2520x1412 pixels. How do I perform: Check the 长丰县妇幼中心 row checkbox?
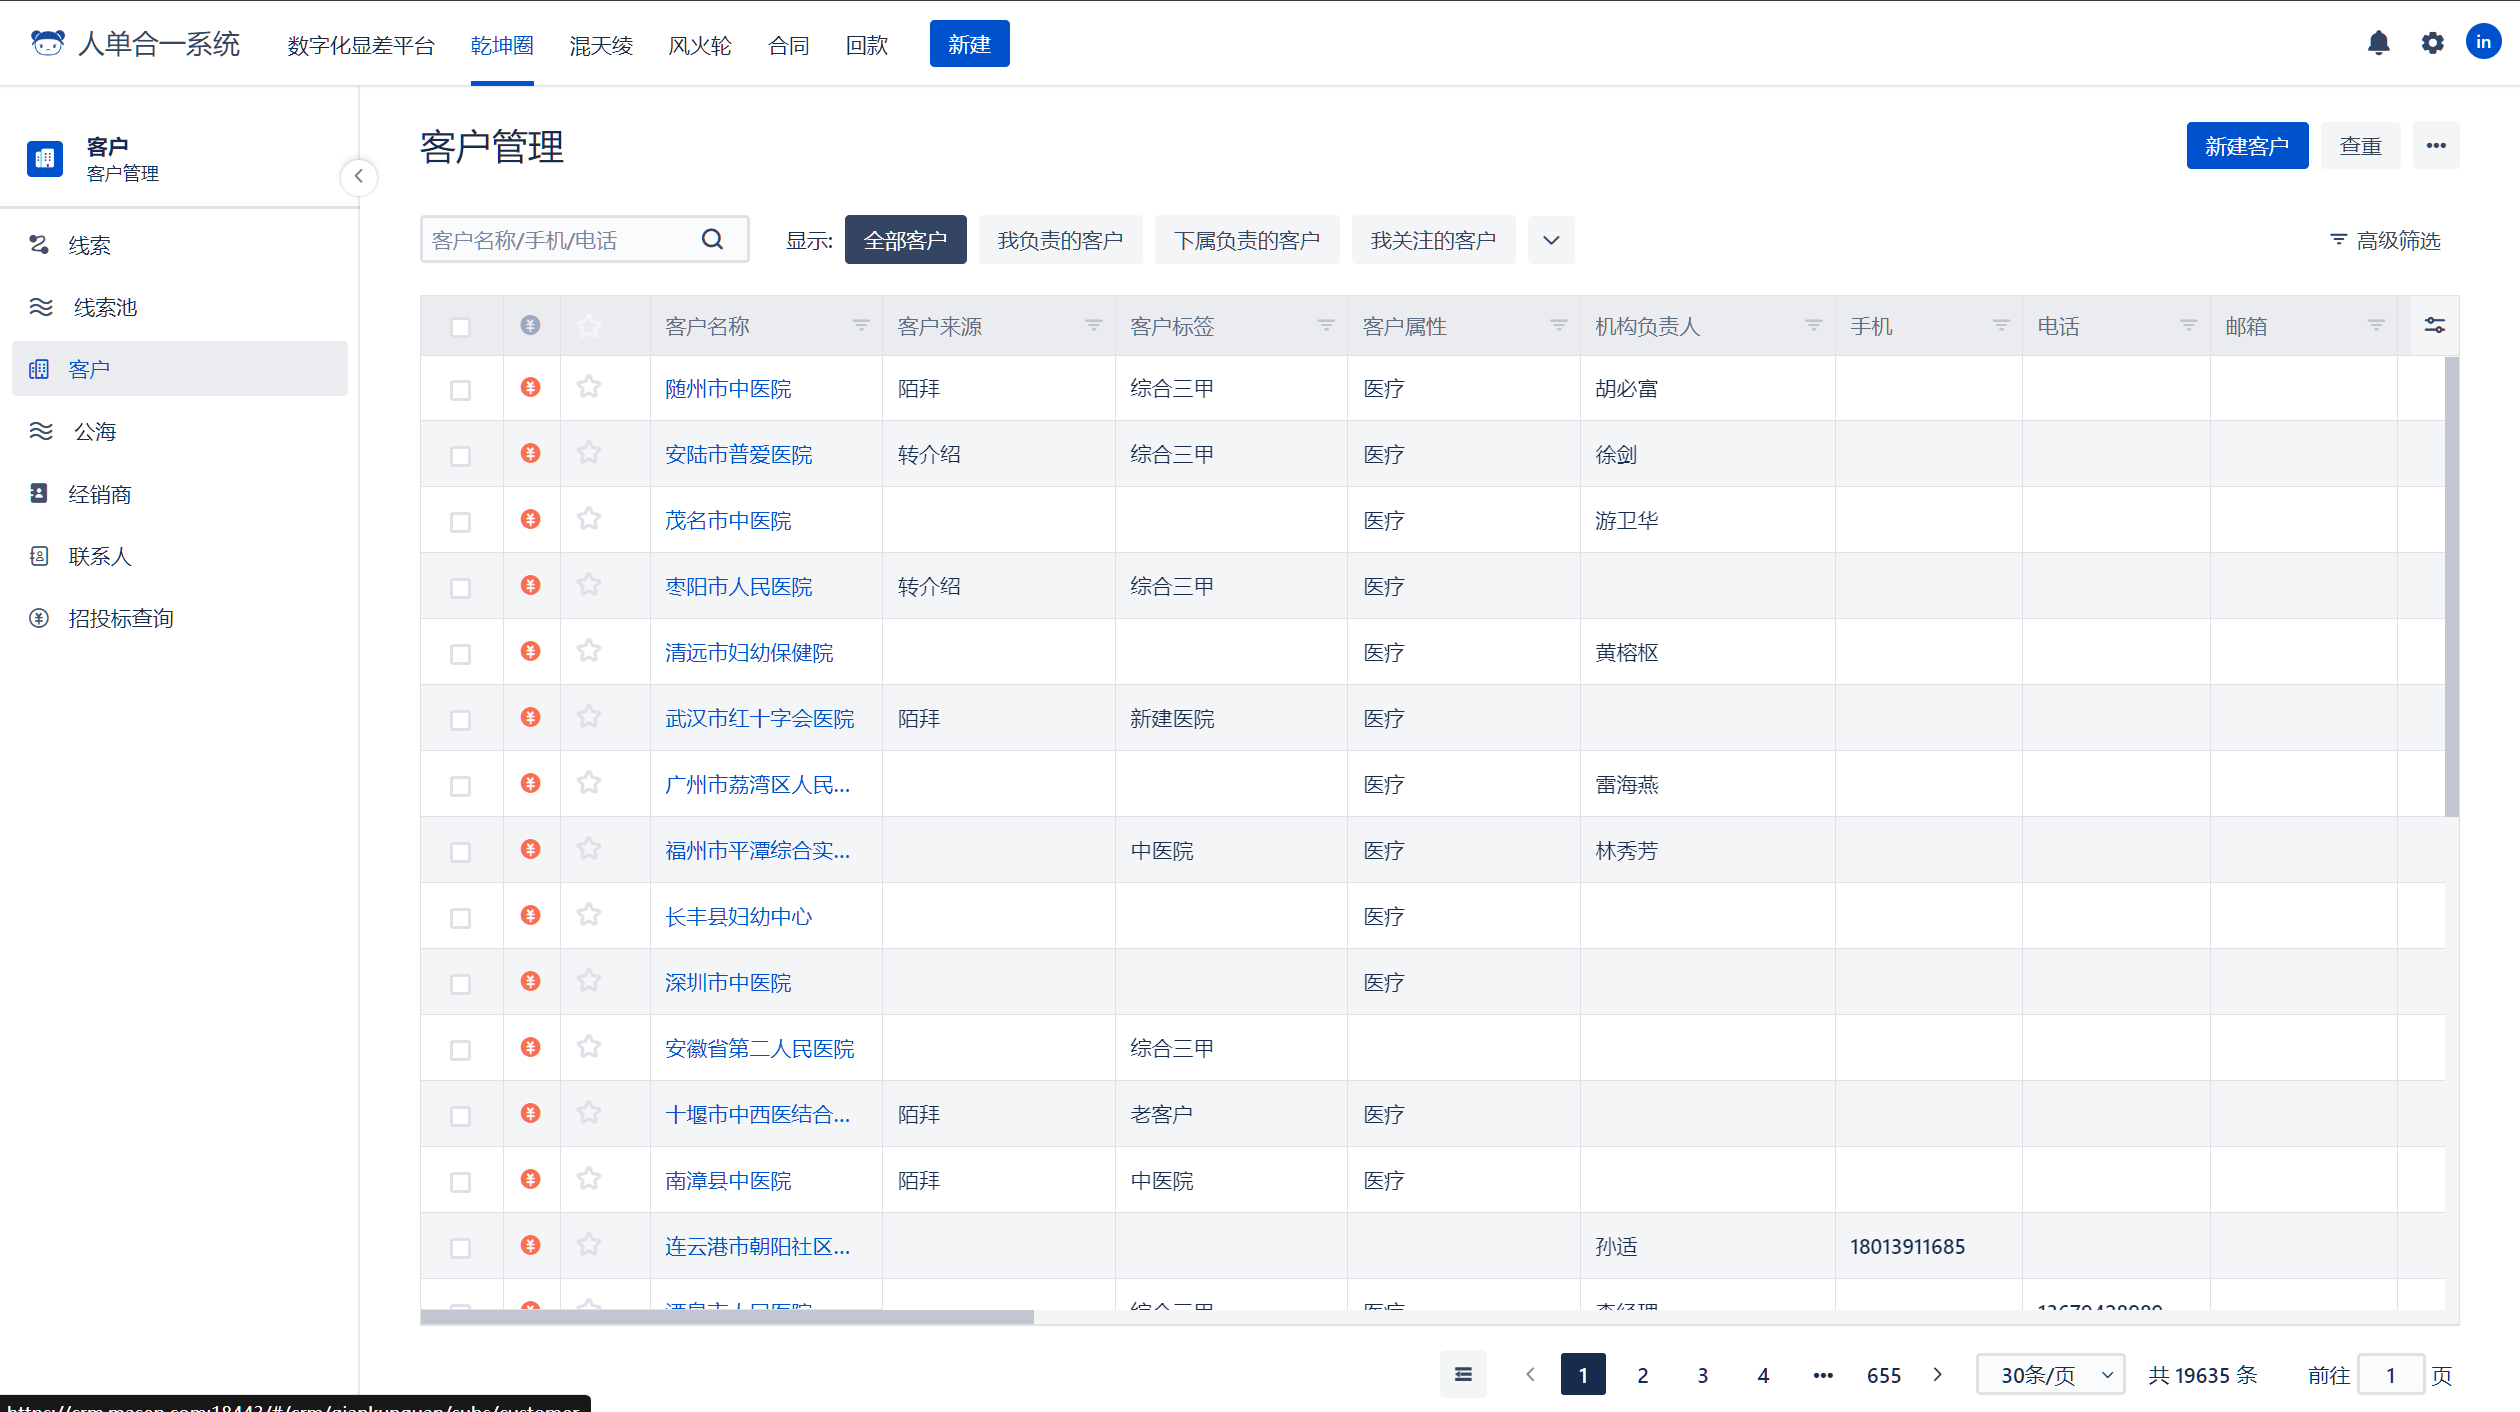point(460,918)
